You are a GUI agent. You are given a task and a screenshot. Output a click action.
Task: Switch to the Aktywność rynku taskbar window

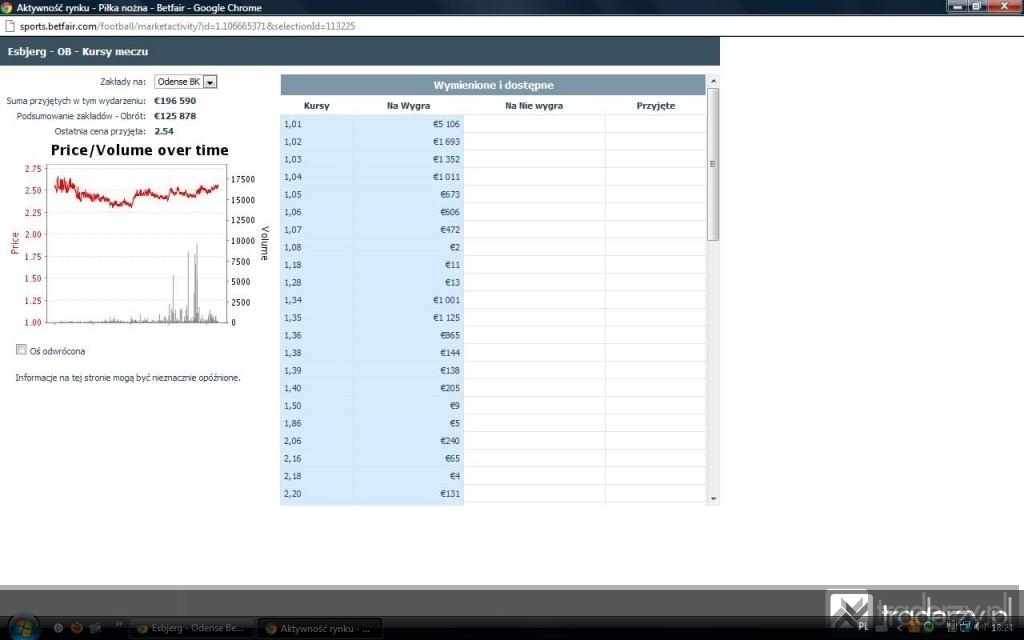(x=320, y=628)
